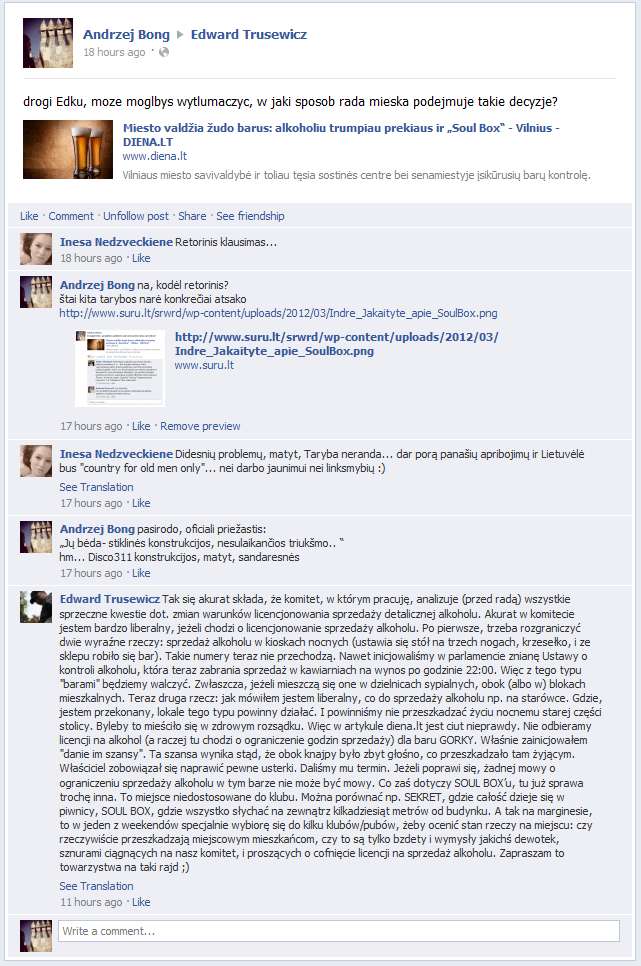Open the SoulBox screenshot preview thumbnail
Viewport: 641px width, 966px height.
point(120,368)
